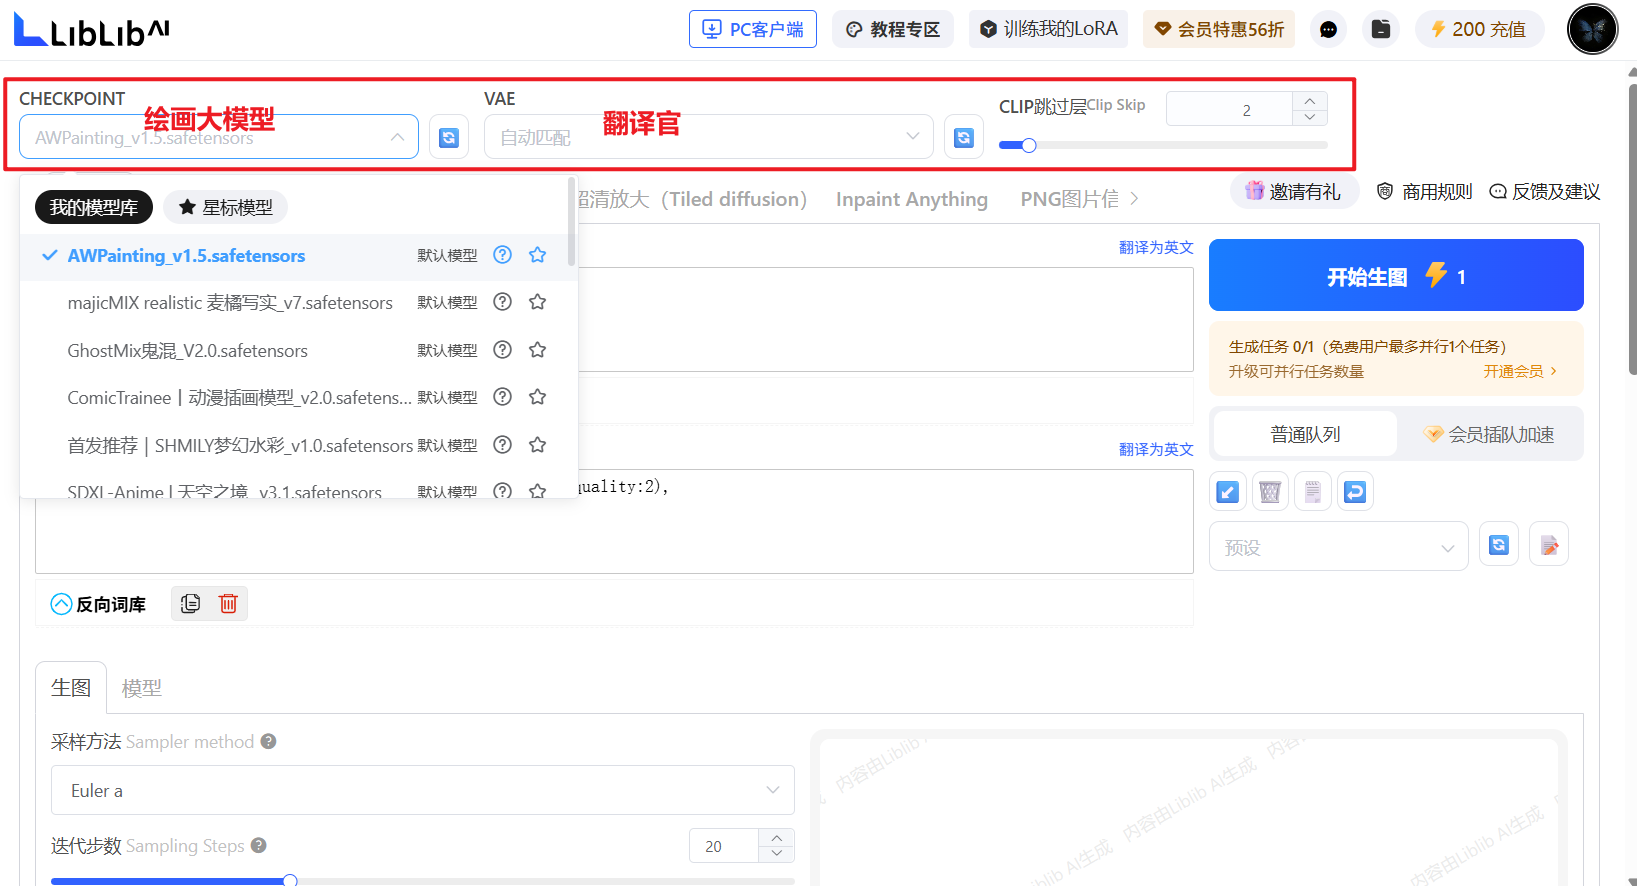Viewport: 1637px width, 886px height.
Task: Expand more tabs after PNG图片信息
Action: coord(1134,199)
